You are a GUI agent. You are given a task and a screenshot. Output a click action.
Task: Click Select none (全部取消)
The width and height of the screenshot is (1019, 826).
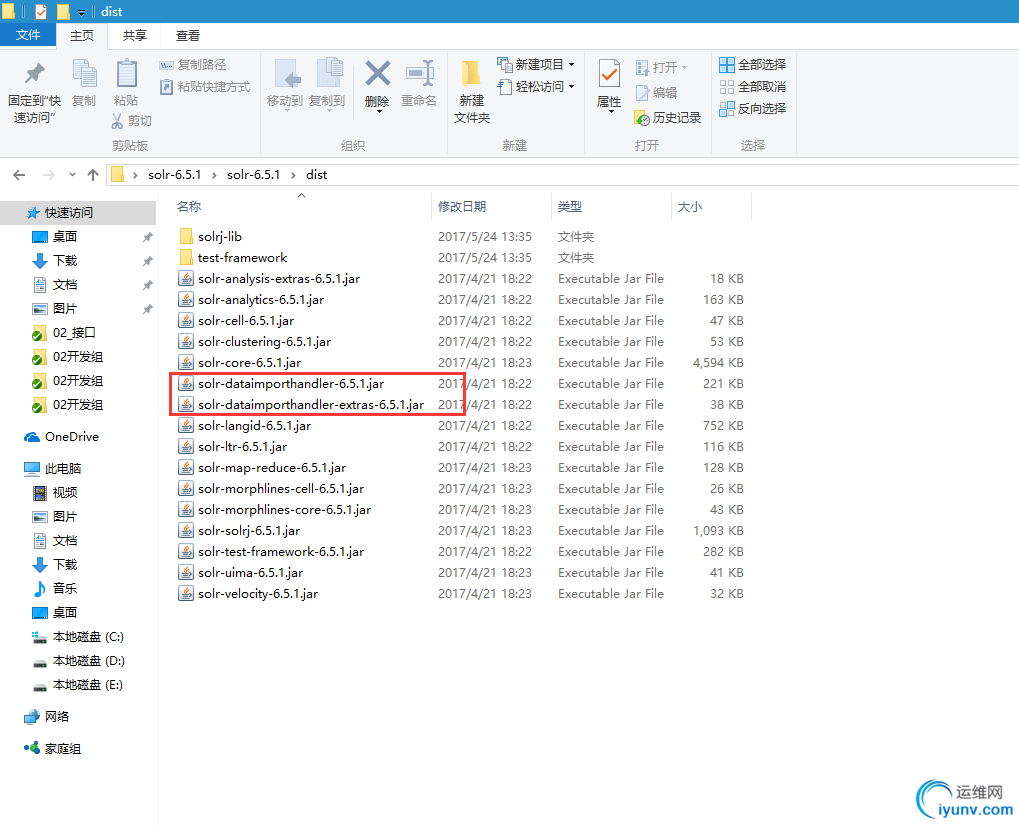coord(753,86)
